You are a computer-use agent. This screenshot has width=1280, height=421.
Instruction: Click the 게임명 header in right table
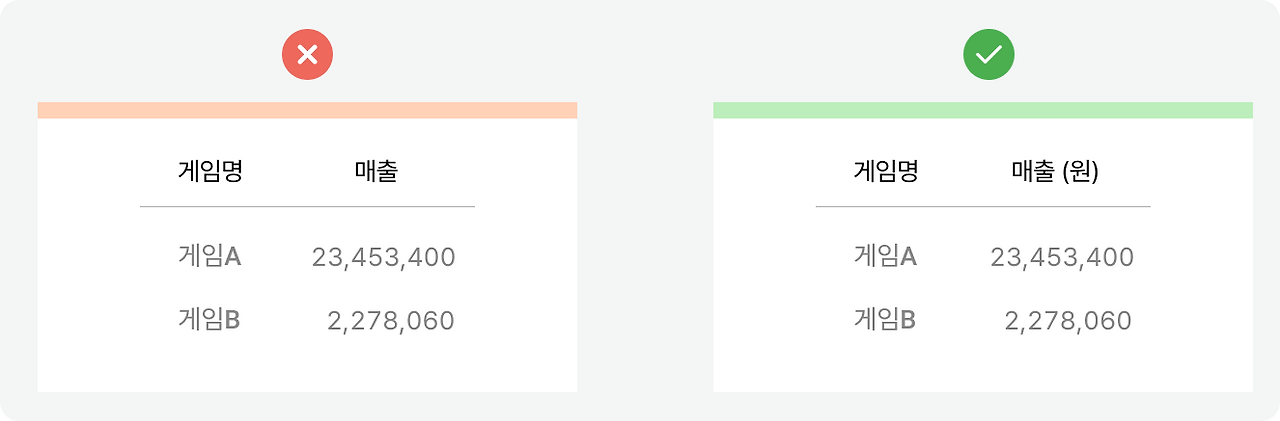tap(886, 171)
